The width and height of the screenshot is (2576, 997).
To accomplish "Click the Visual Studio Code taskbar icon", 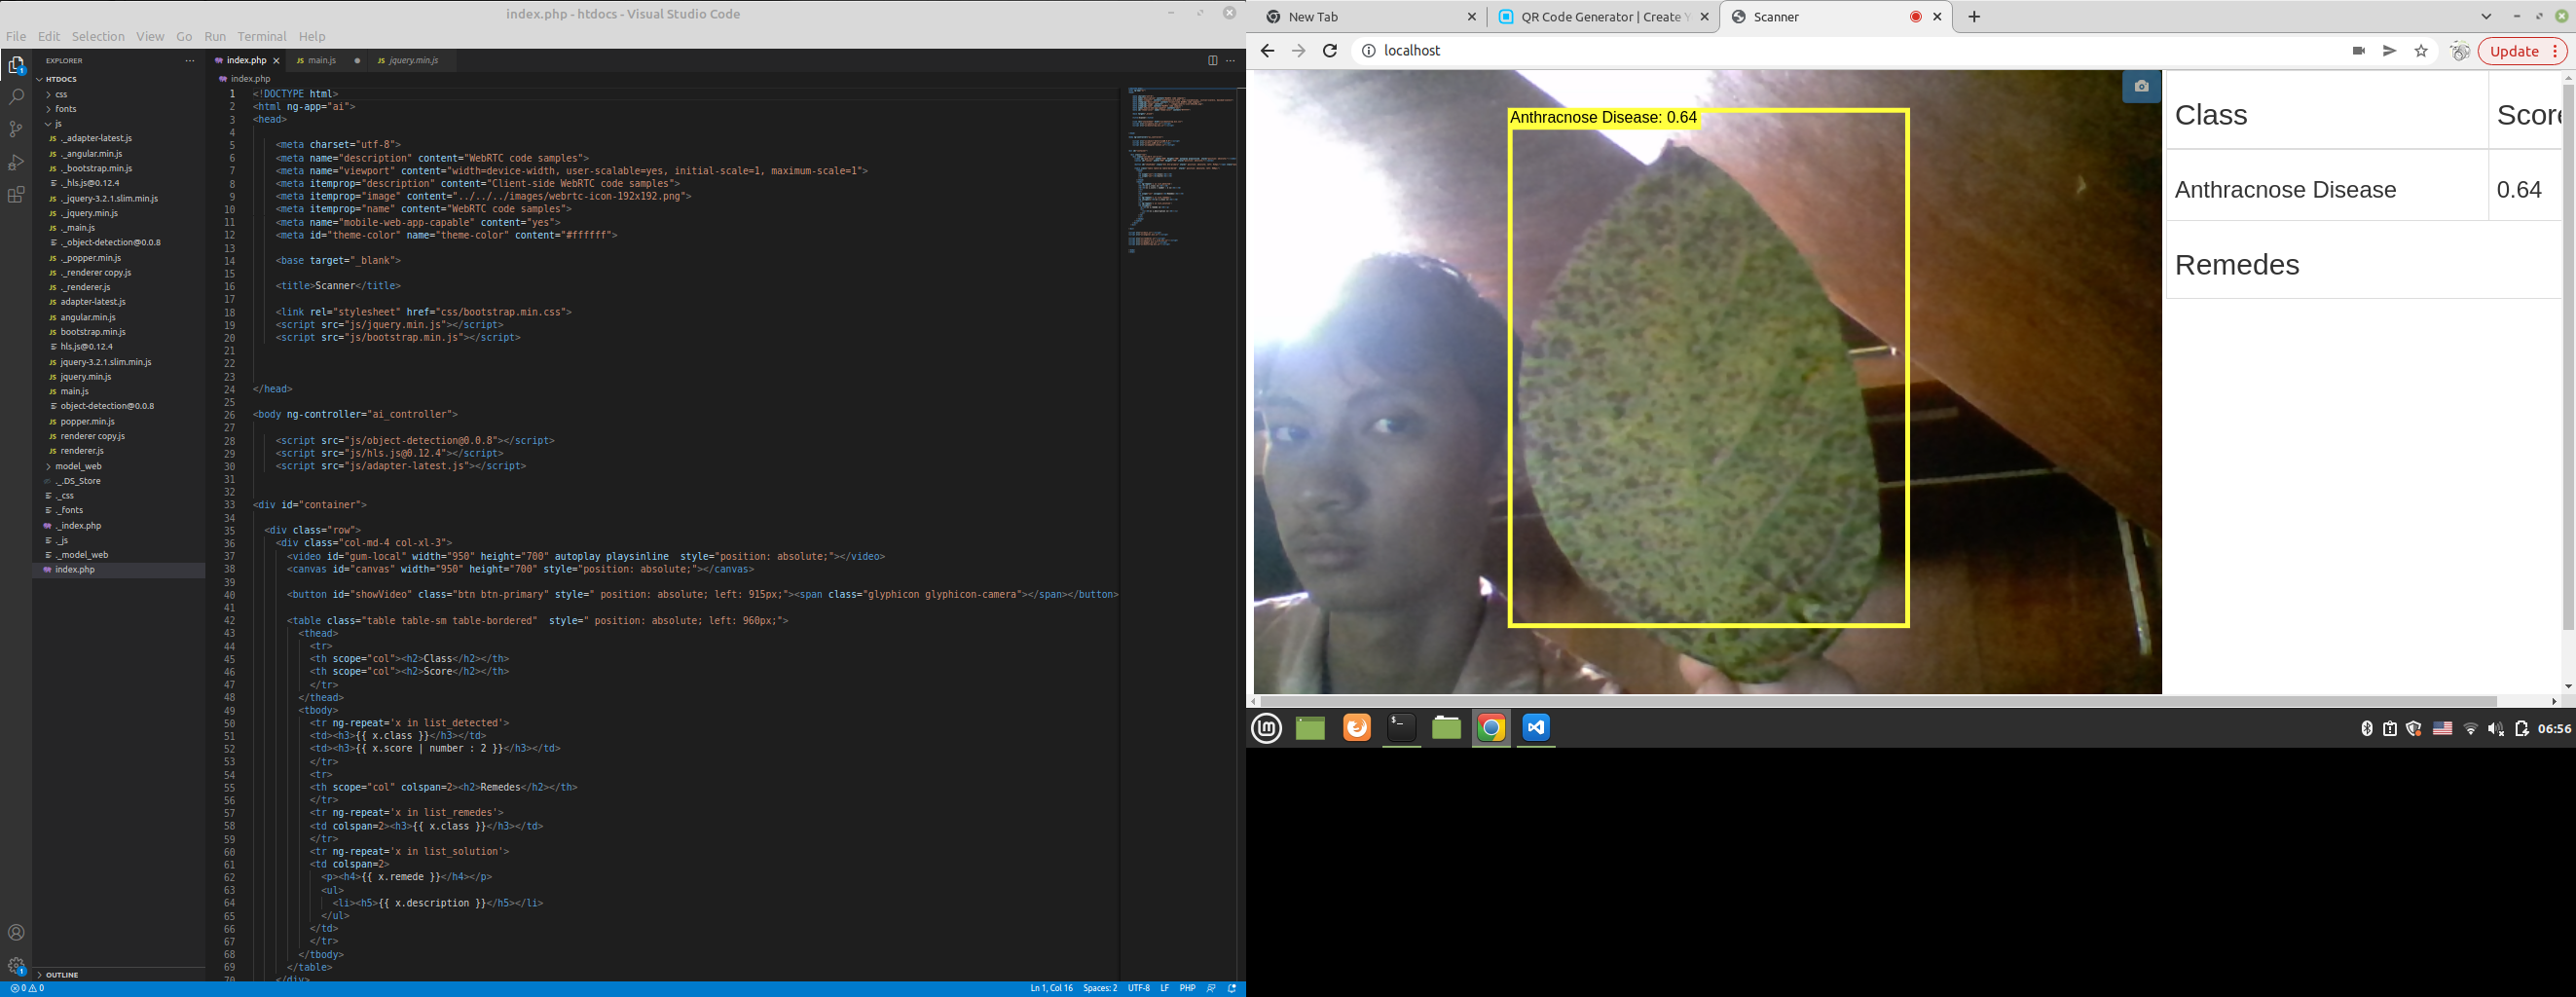I will [1536, 728].
